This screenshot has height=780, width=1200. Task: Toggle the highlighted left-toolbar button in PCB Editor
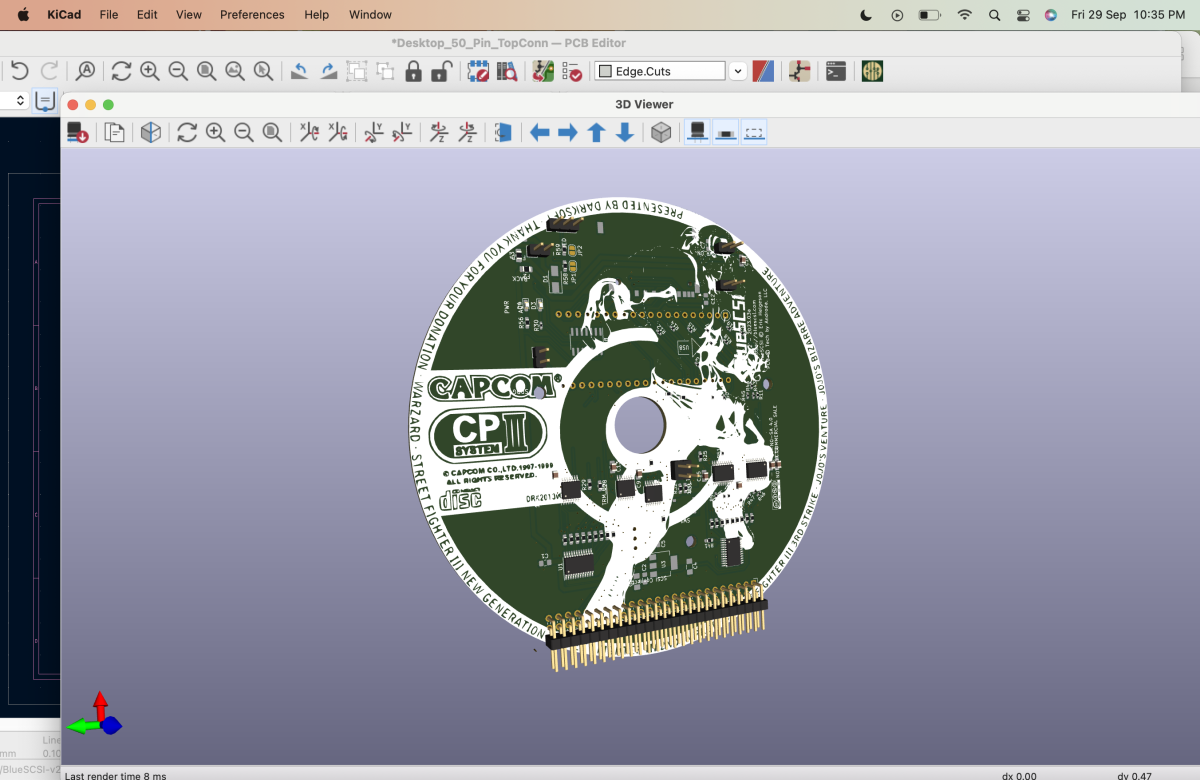pyautogui.click(x=45, y=101)
